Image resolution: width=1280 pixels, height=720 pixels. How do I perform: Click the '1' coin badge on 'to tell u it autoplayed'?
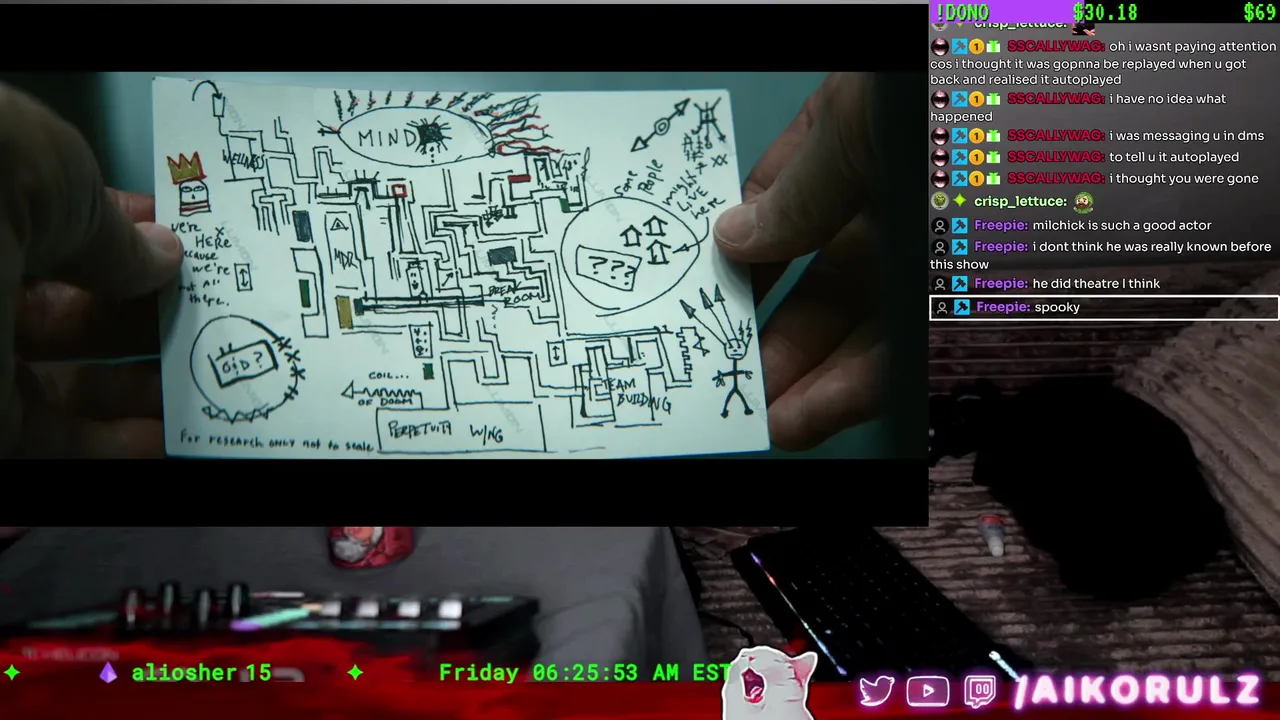click(976, 157)
